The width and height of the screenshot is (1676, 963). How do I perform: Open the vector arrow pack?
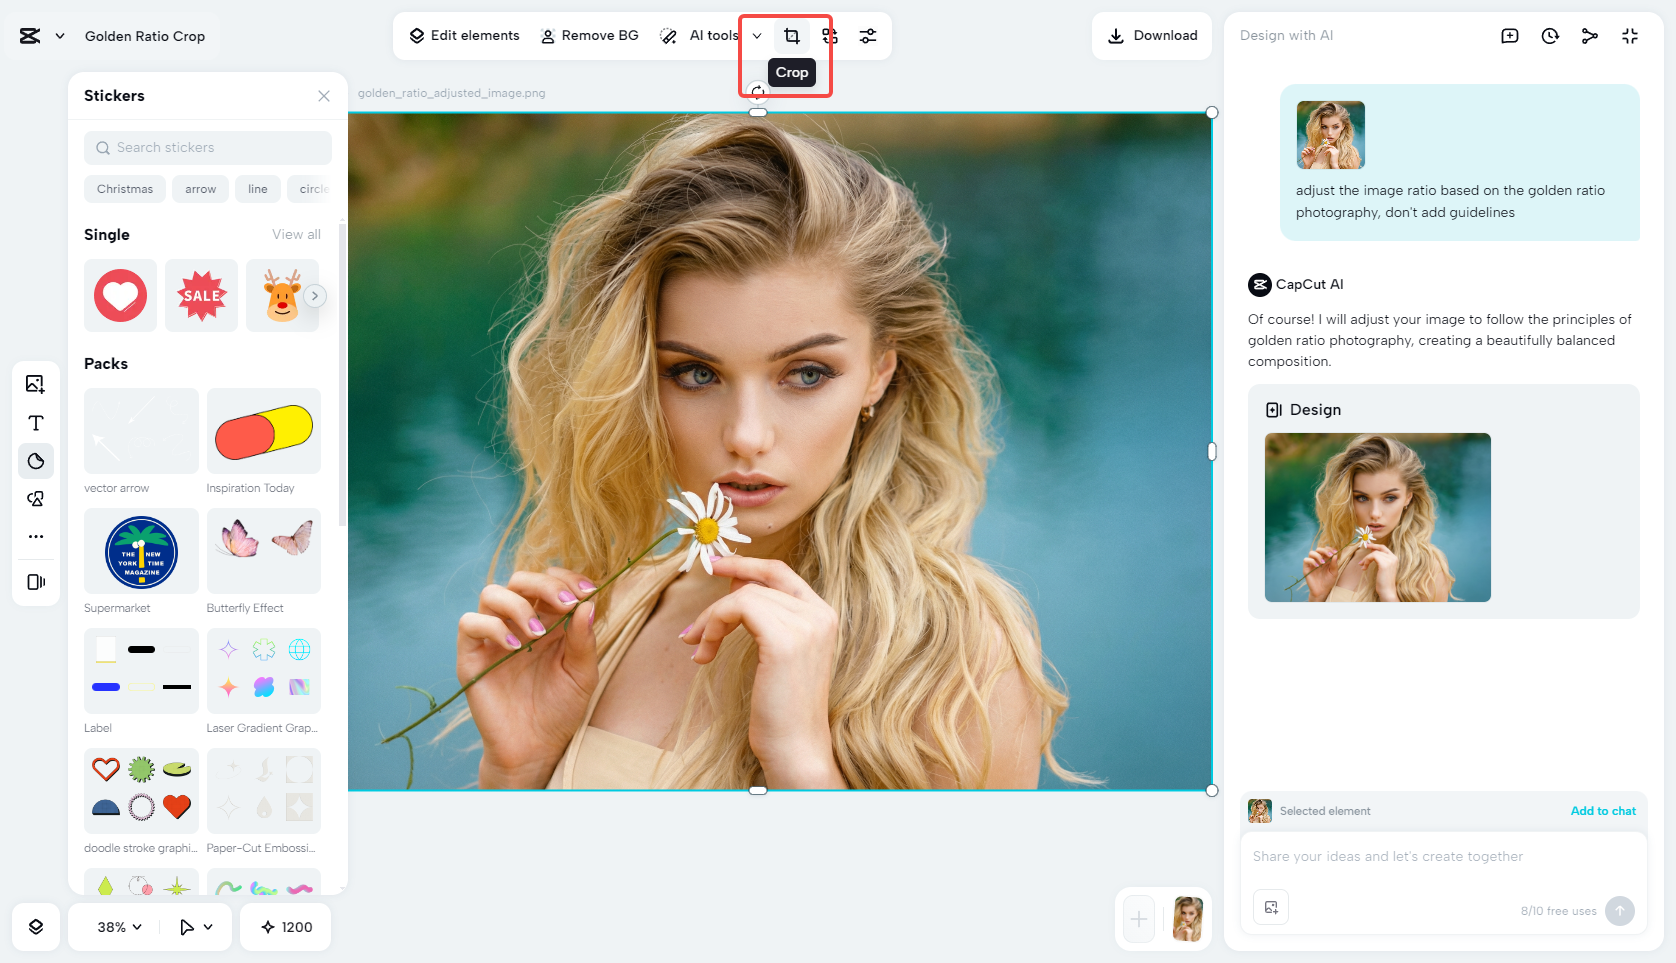click(141, 431)
